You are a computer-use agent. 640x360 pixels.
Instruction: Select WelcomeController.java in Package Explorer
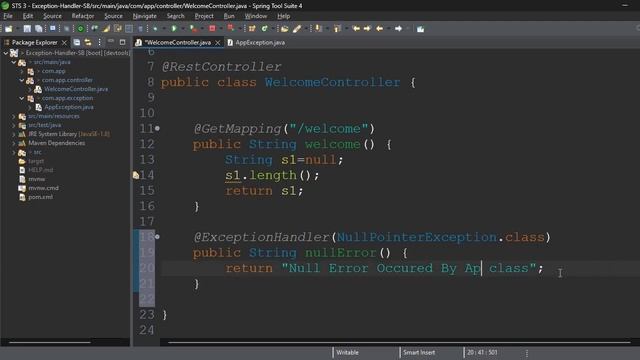[76, 89]
